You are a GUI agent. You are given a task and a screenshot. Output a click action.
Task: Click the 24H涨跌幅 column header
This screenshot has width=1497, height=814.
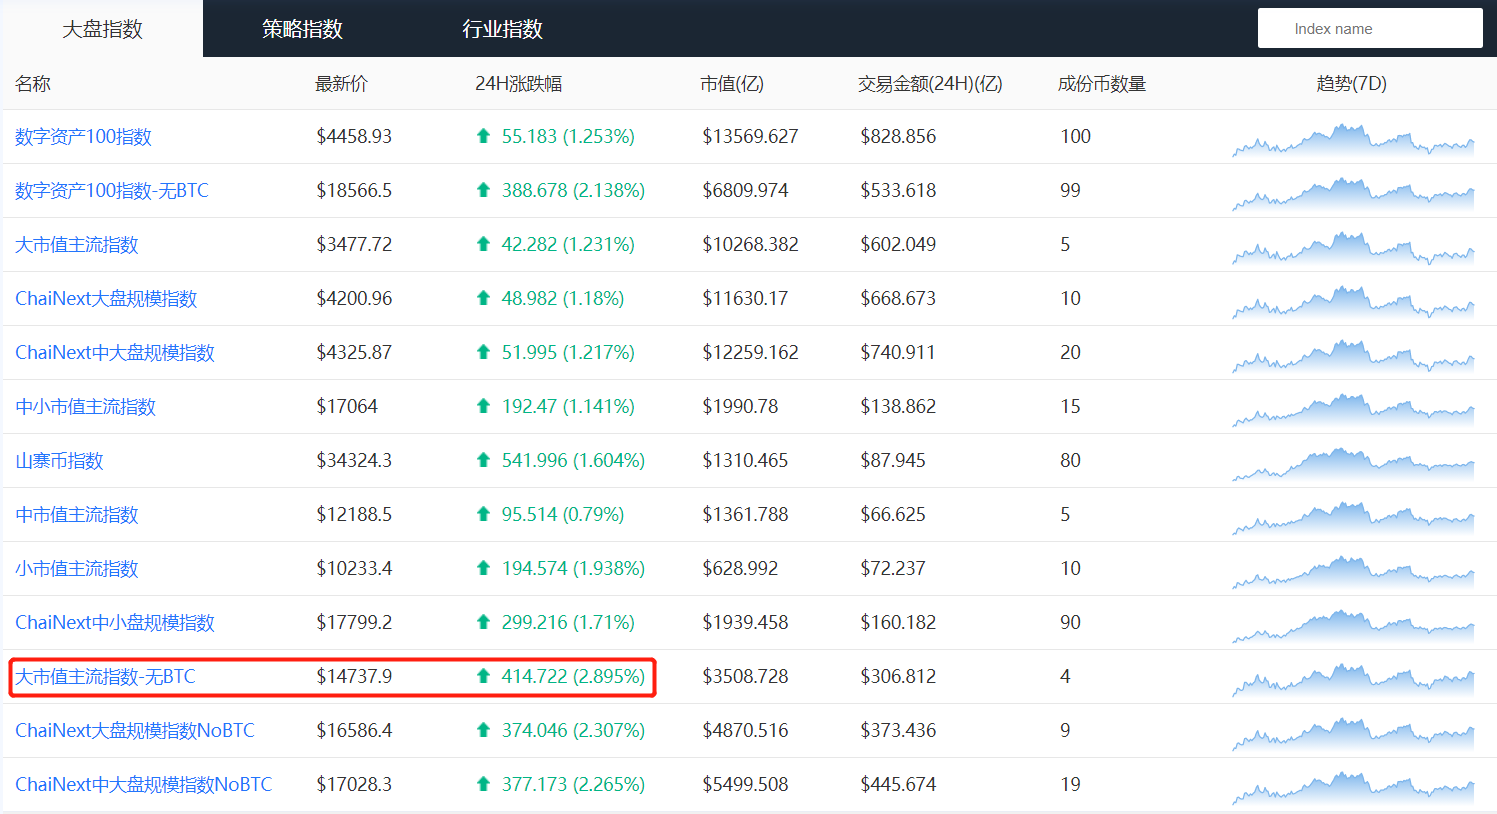pos(518,84)
